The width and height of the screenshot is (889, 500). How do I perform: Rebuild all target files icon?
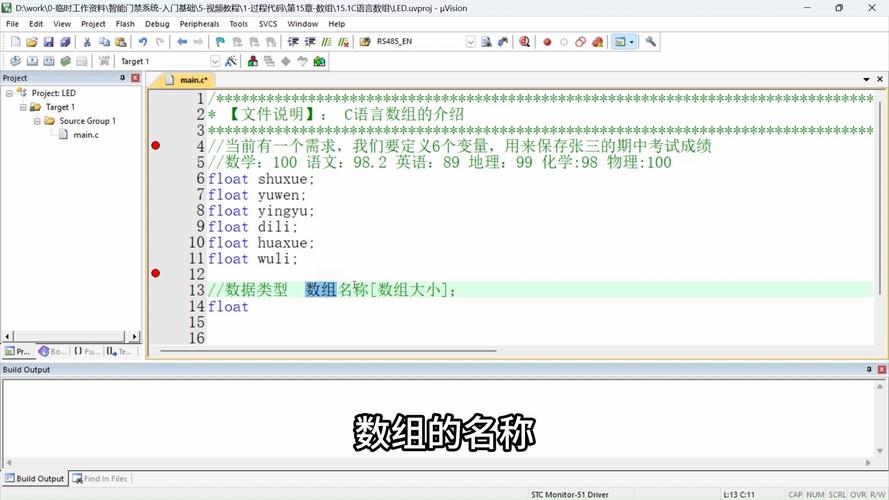pos(49,61)
